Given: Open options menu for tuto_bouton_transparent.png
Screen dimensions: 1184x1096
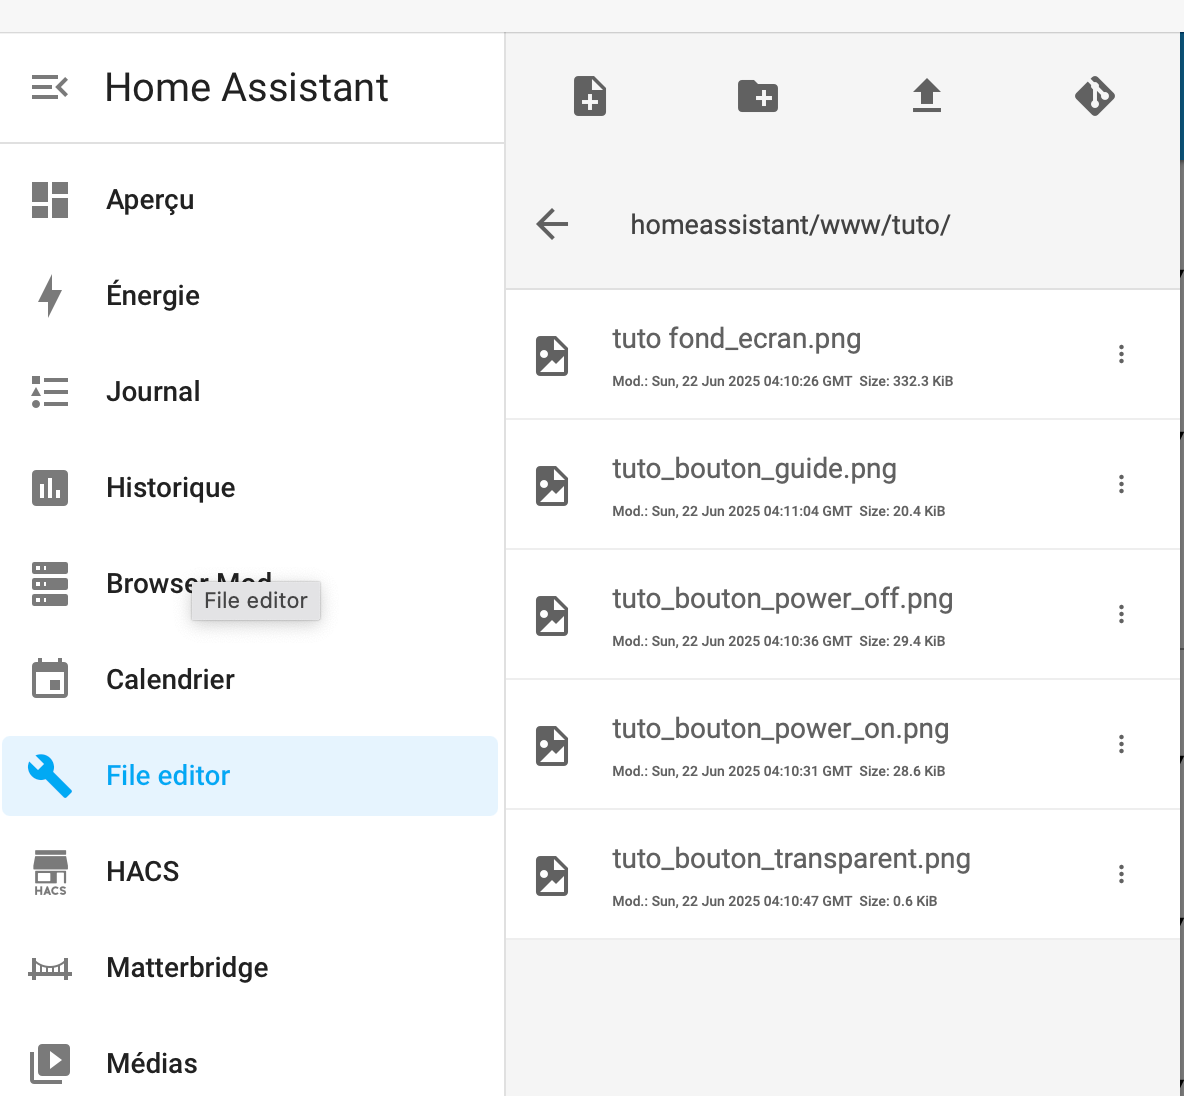Looking at the screenshot, I should pos(1121,874).
